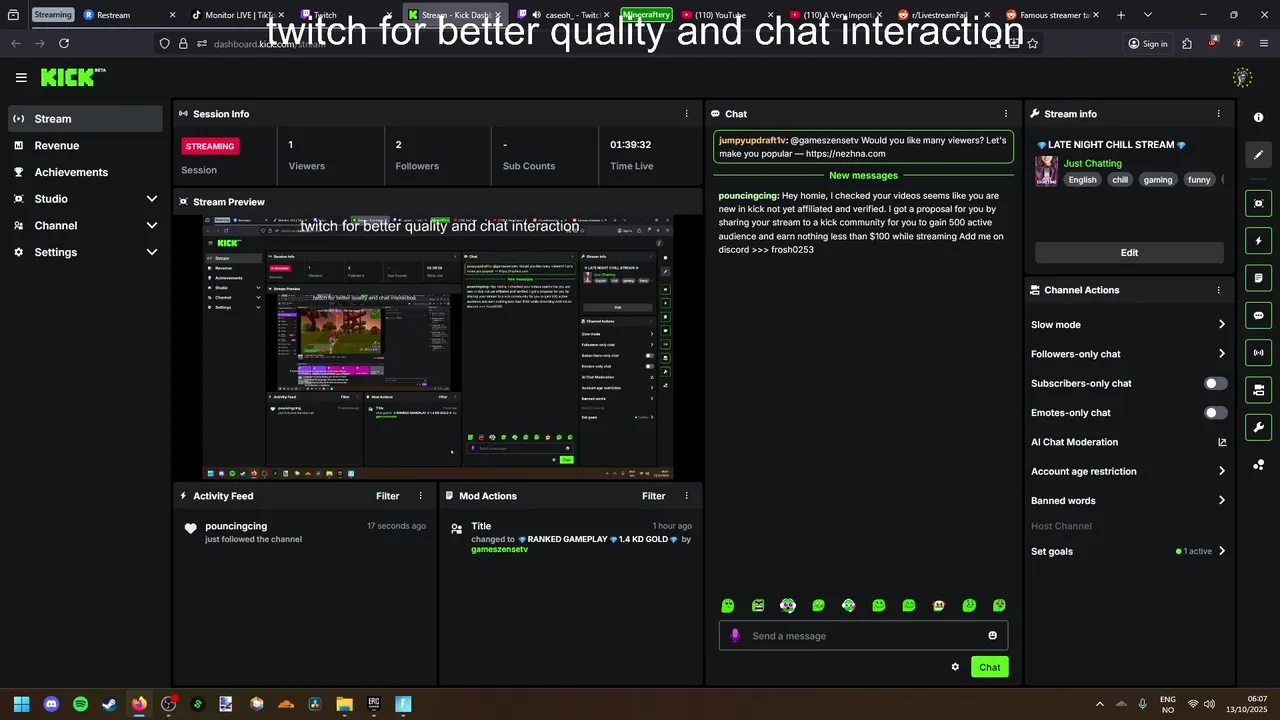Click the green Chat send button
Image resolution: width=1280 pixels, height=720 pixels.
point(989,667)
